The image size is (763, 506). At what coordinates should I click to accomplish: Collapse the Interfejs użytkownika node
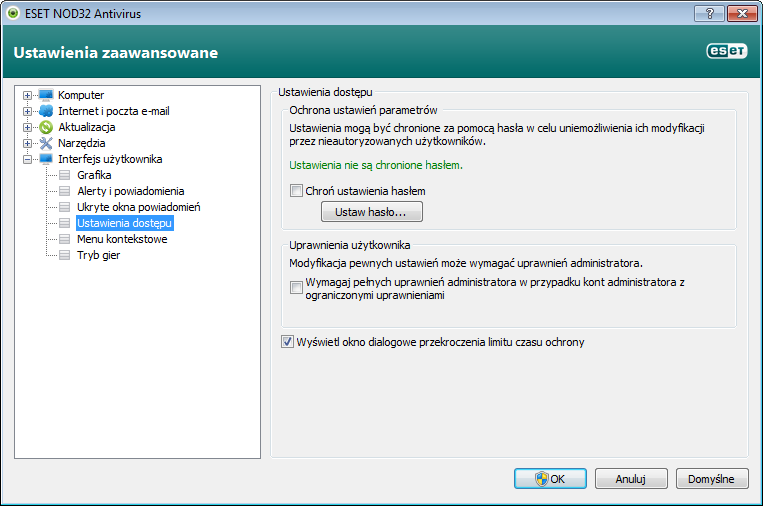click(x=28, y=160)
